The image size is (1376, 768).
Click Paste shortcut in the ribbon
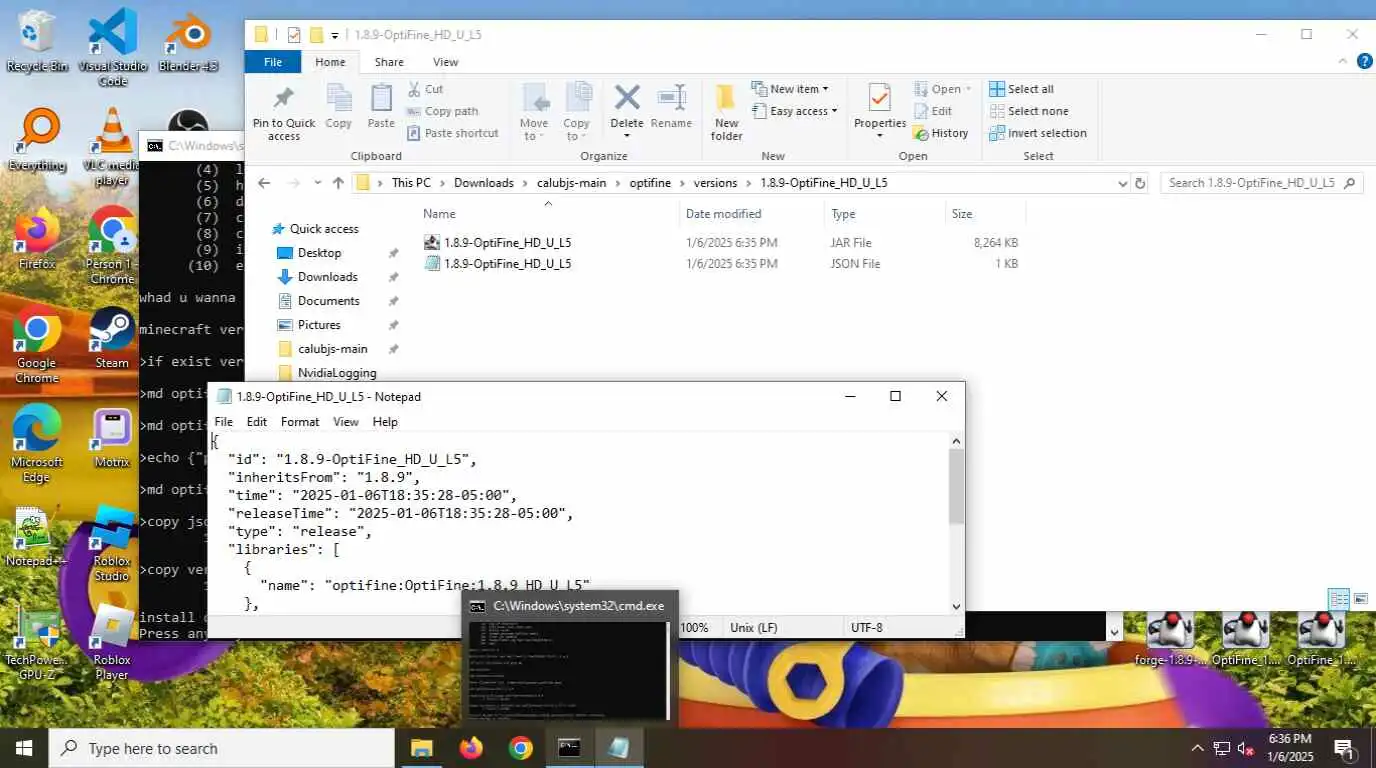click(x=452, y=133)
